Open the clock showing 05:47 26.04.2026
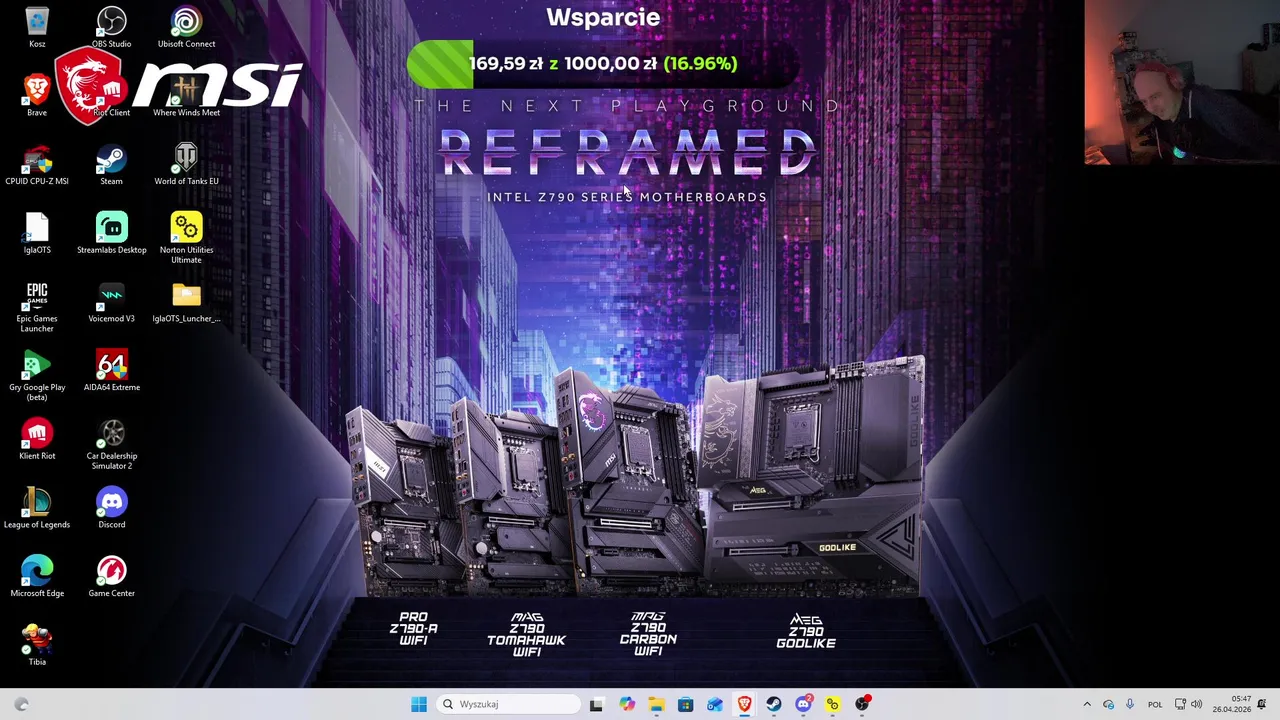Viewport: 1280px width, 720px height. pos(1232,704)
